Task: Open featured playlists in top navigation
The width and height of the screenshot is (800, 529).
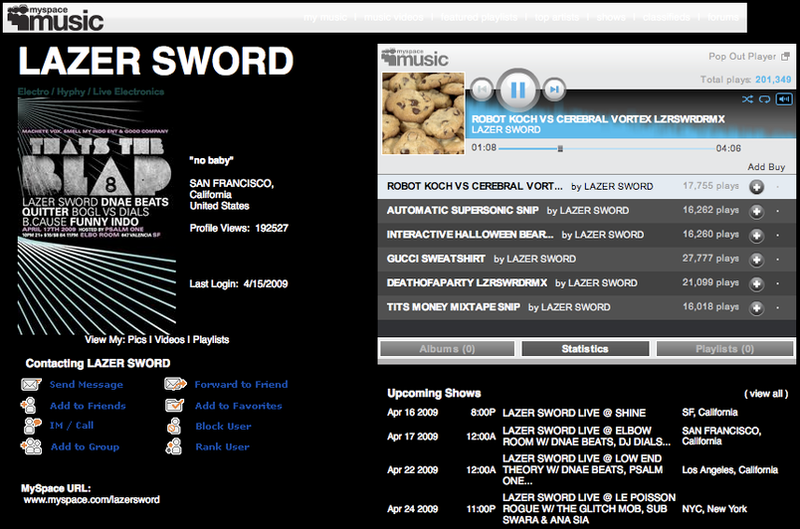Action: pos(479,17)
